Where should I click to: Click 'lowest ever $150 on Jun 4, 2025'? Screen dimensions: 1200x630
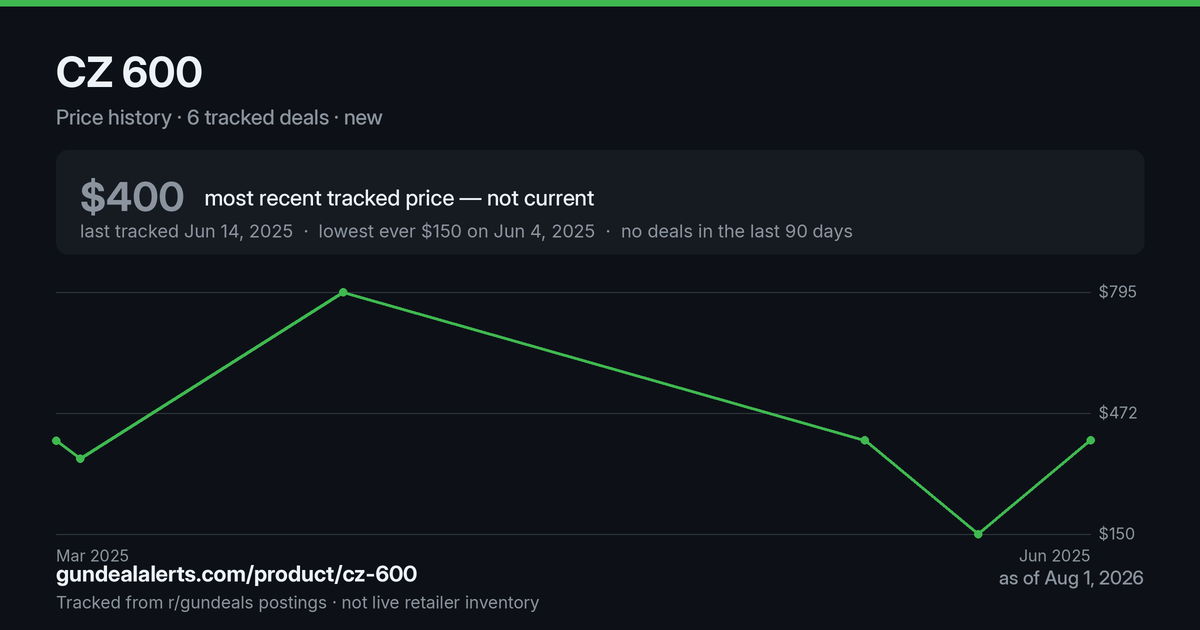tap(457, 231)
